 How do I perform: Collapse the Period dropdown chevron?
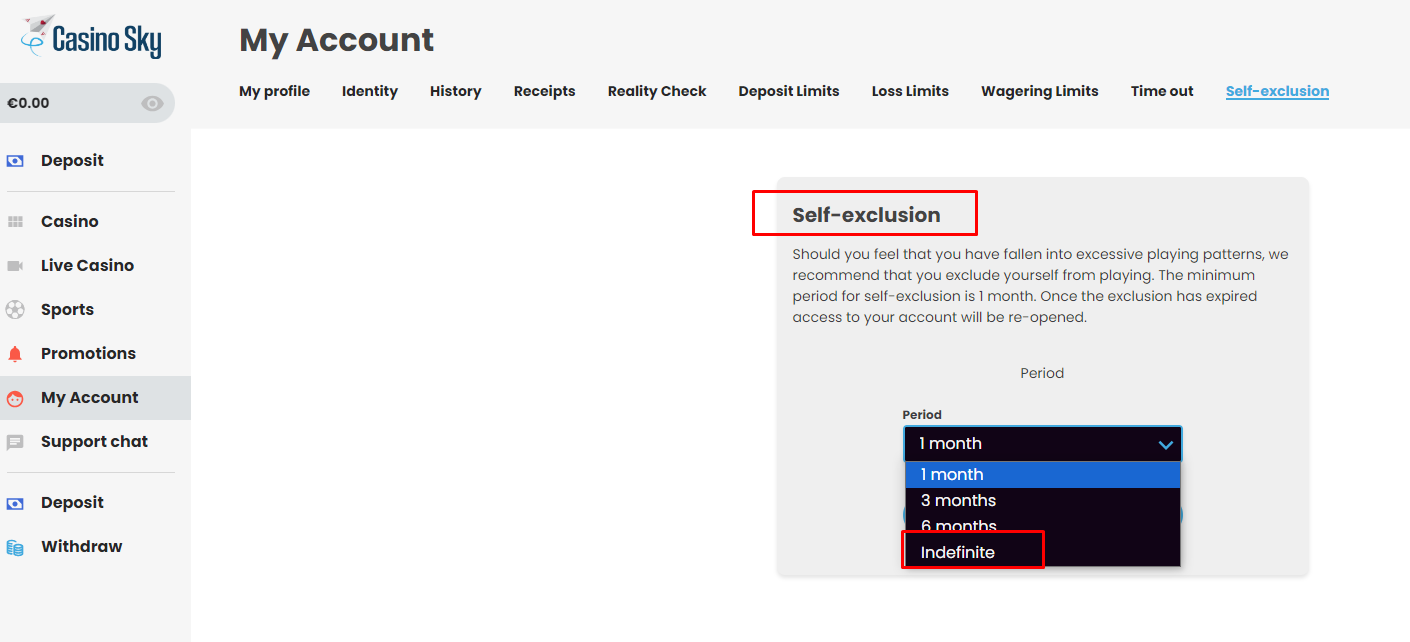pyautogui.click(x=1165, y=444)
